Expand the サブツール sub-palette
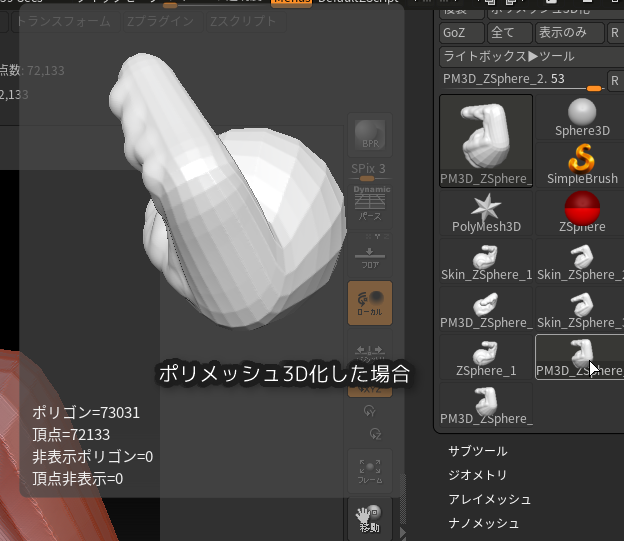 coord(478,451)
